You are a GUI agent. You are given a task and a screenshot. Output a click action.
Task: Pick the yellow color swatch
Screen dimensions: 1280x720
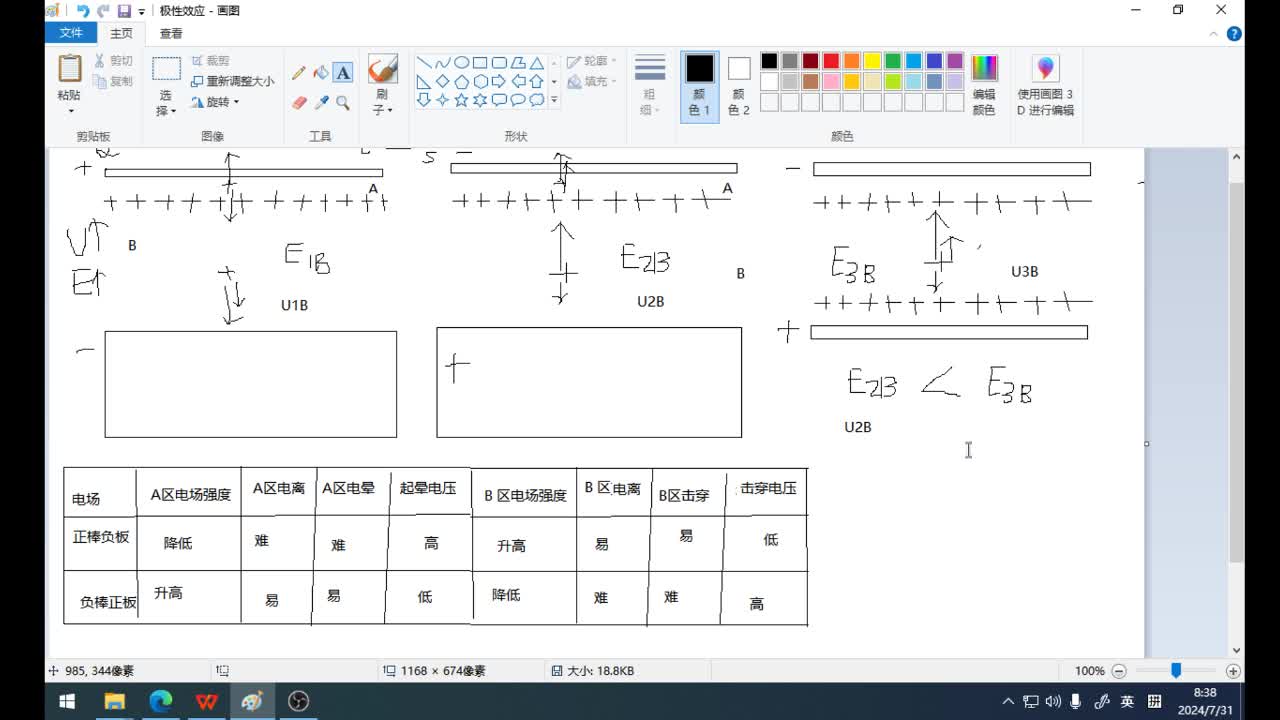[x=872, y=61]
